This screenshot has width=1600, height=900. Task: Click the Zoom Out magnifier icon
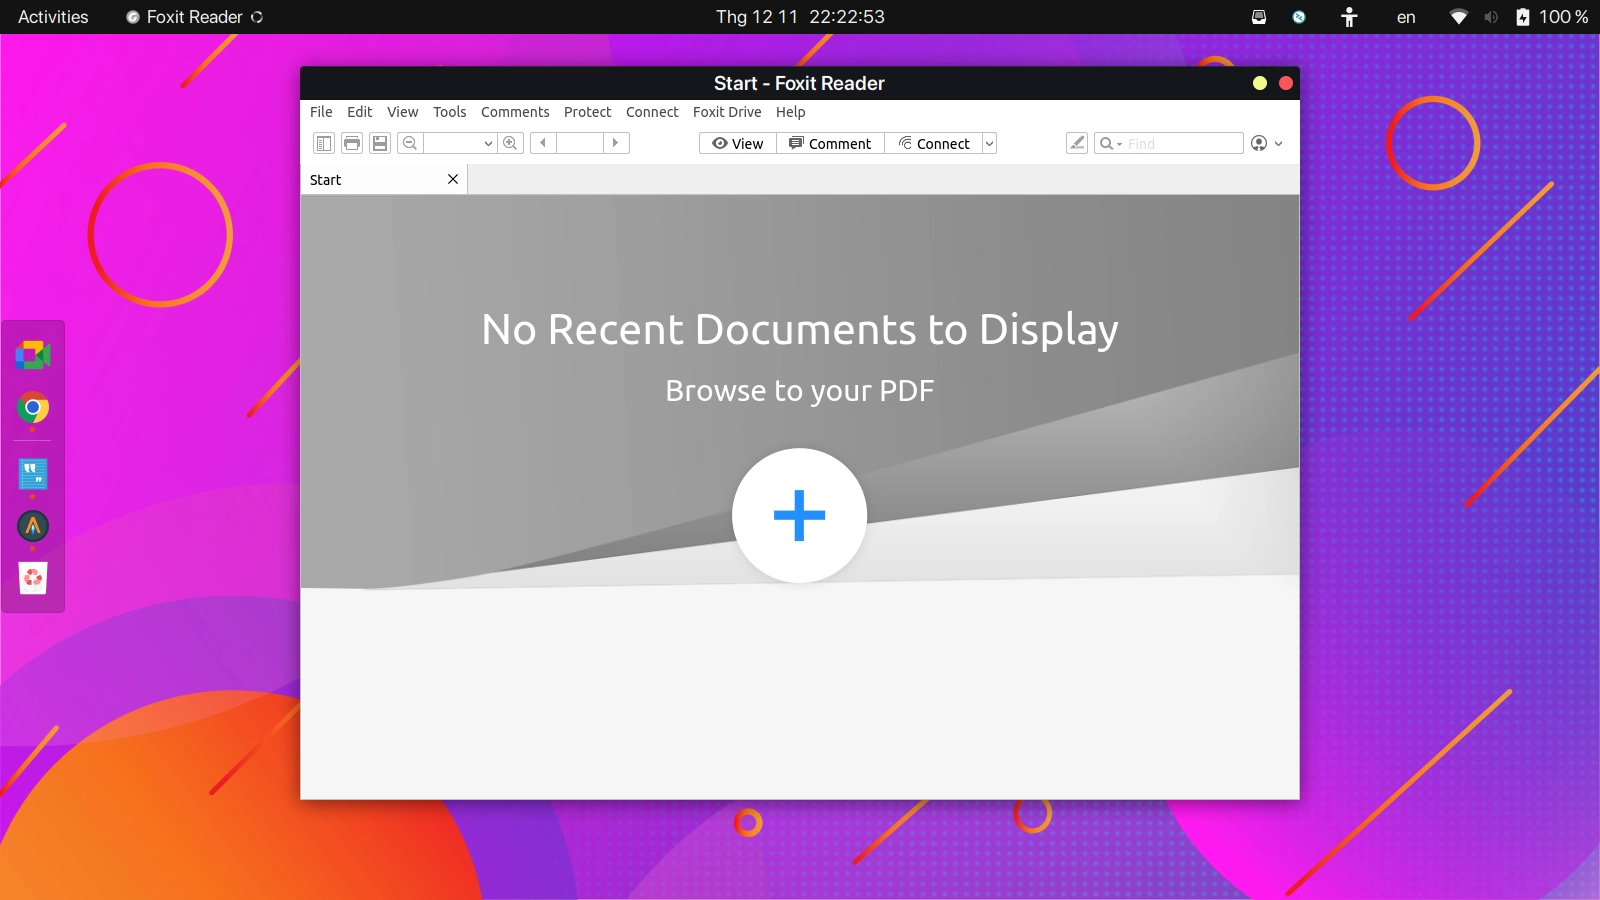click(x=410, y=143)
